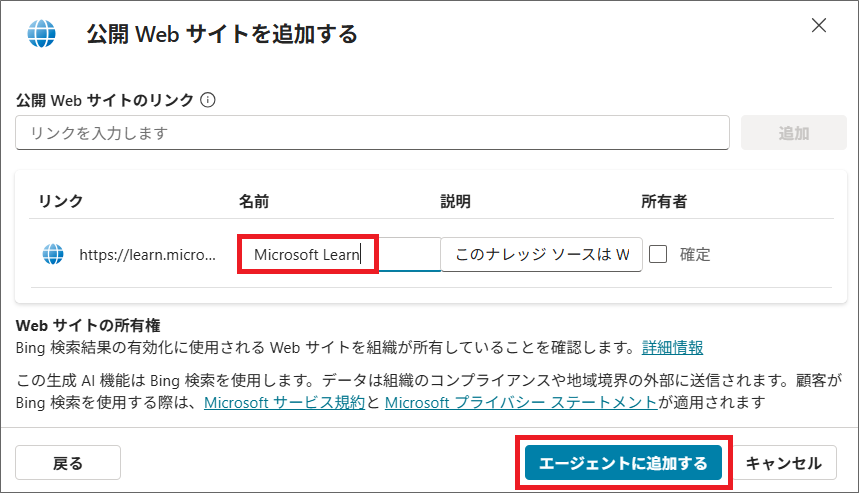Click the 説明 column header

tap(455, 201)
